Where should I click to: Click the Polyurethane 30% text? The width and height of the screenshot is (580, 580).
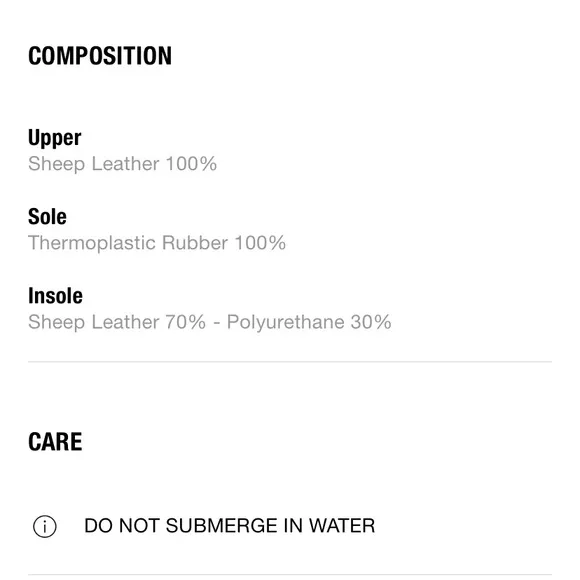point(309,322)
